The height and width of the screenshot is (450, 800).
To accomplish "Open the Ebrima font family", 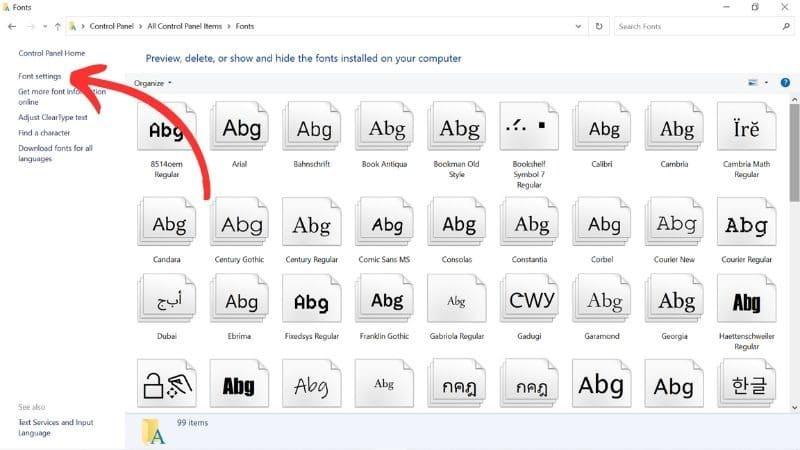I will [x=239, y=299].
